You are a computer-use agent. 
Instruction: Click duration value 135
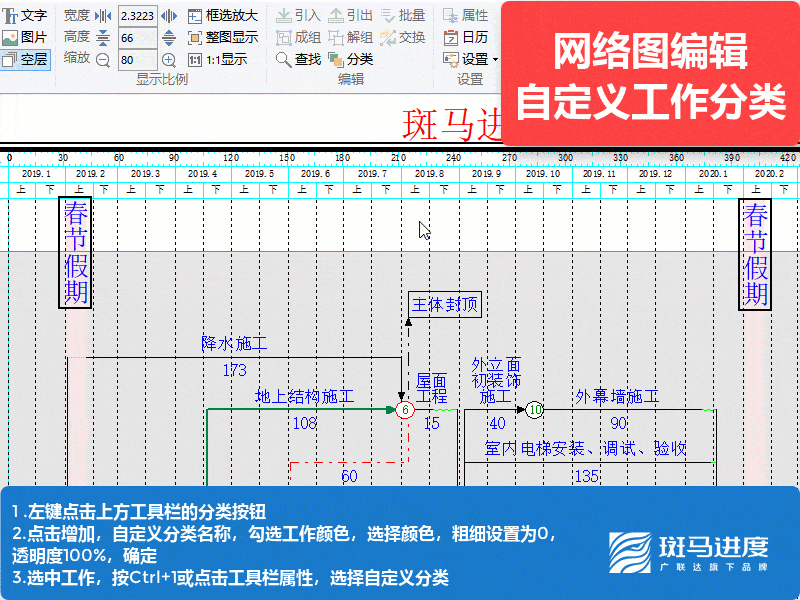tap(586, 476)
